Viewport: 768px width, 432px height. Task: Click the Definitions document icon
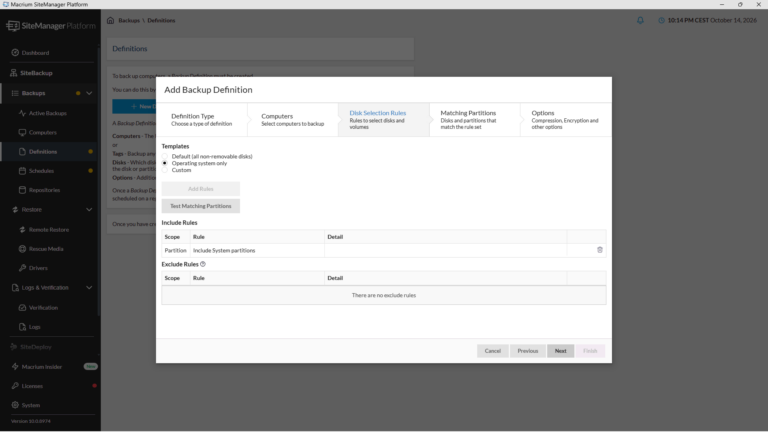click(22, 151)
